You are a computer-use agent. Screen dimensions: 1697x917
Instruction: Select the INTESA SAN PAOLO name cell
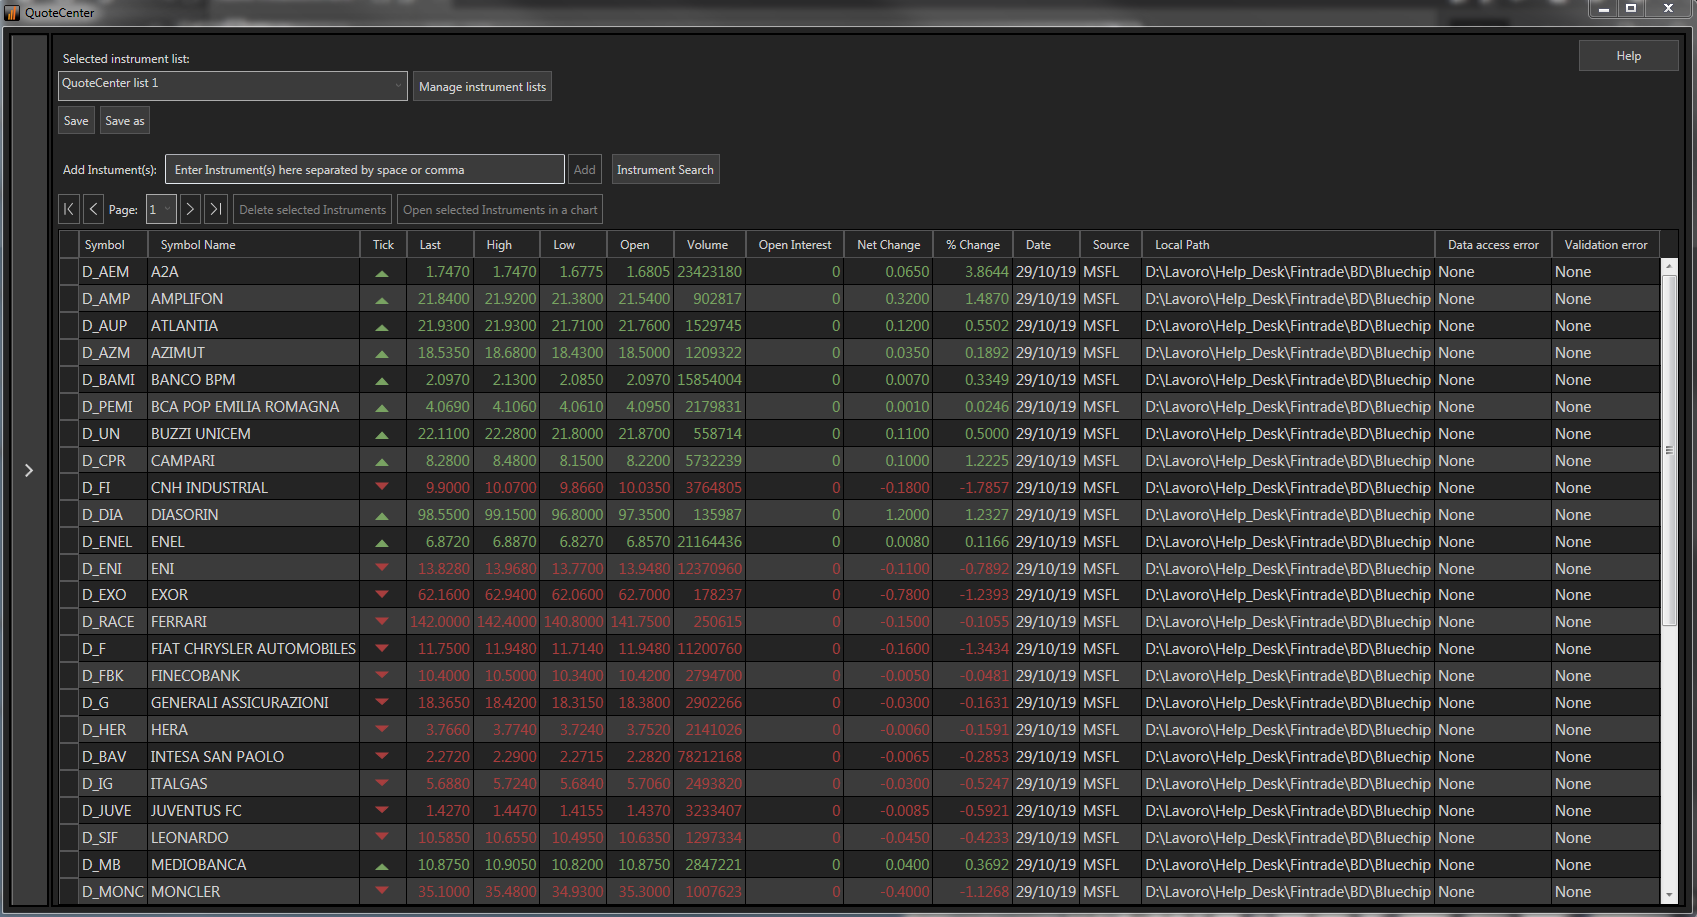point(254,757)
